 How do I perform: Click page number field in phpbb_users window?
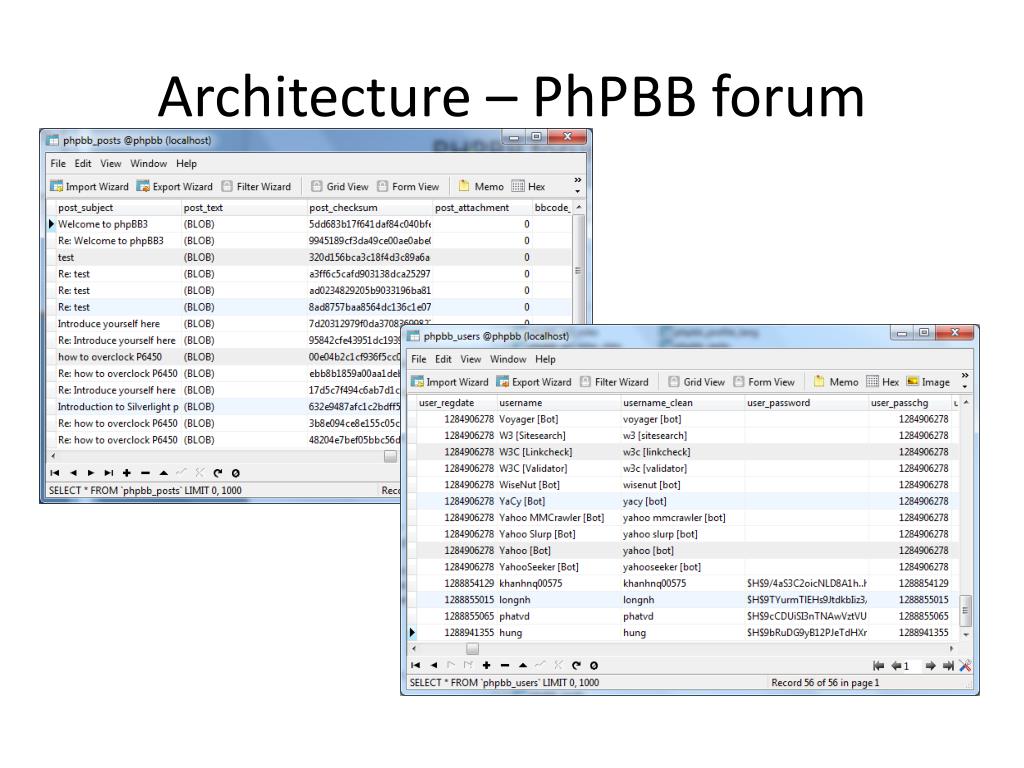[x=912, y=665]
